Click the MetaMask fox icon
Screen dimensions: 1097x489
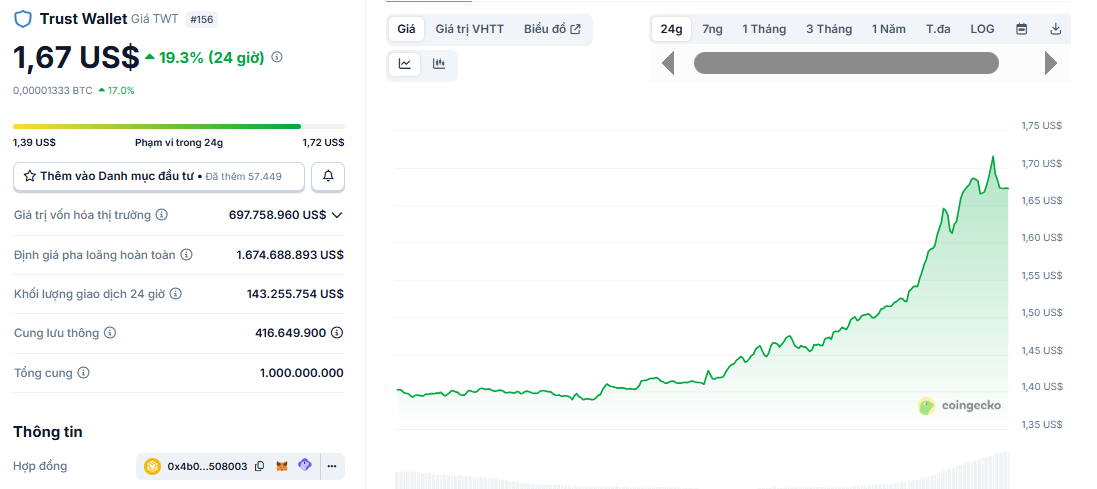[x=281, y=466]
